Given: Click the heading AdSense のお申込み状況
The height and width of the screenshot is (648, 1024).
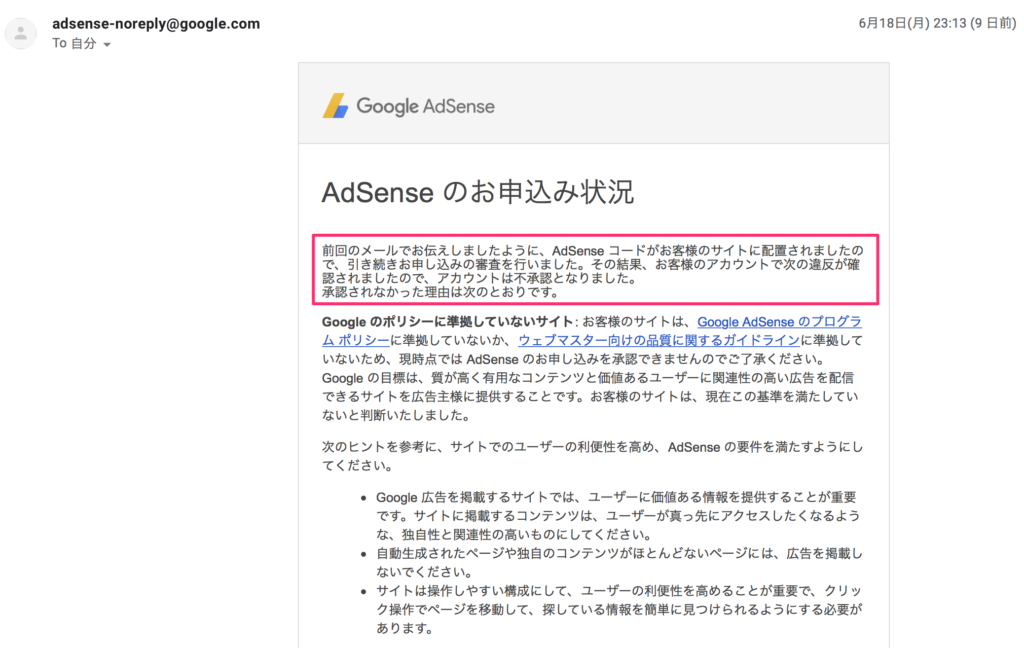Looking at the screenshot, I should tap(477, 192).
